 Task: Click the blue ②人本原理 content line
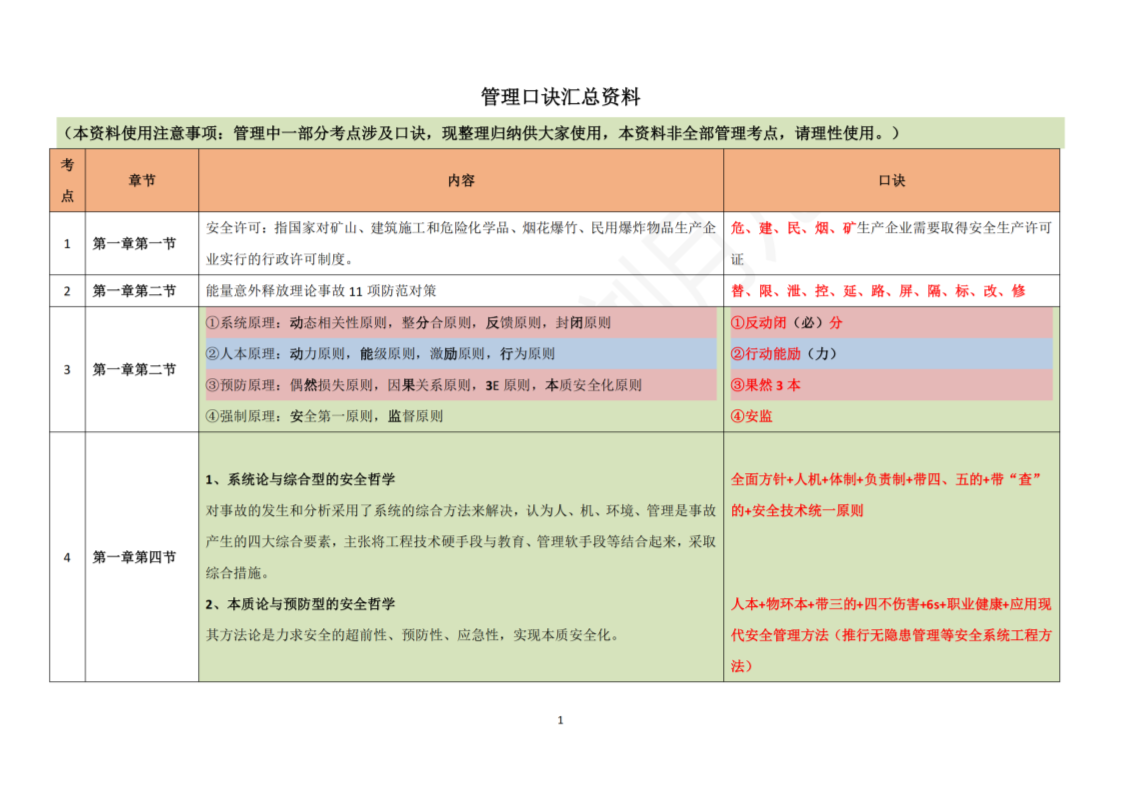click(380, 354)
